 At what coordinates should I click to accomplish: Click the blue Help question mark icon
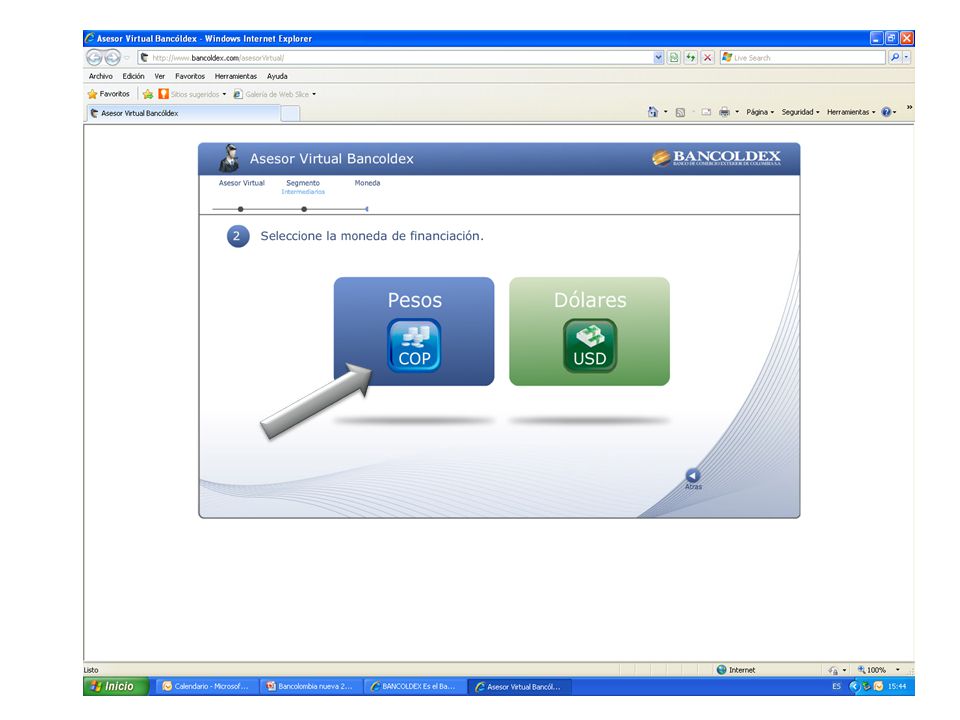tap(886, 112)
